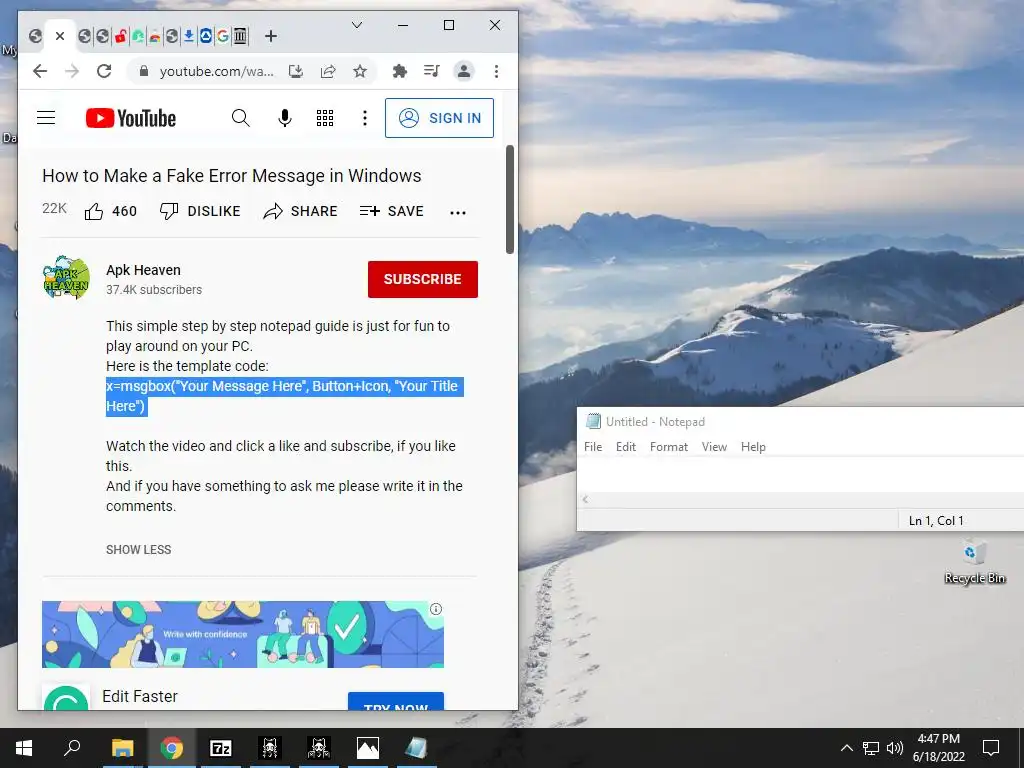Open network icon in system tray

click(x=871, y=748)
